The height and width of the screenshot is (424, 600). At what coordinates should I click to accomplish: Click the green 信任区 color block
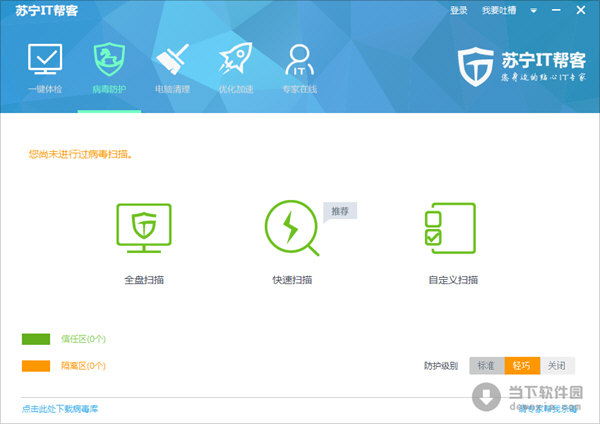(x=36, y=339)
